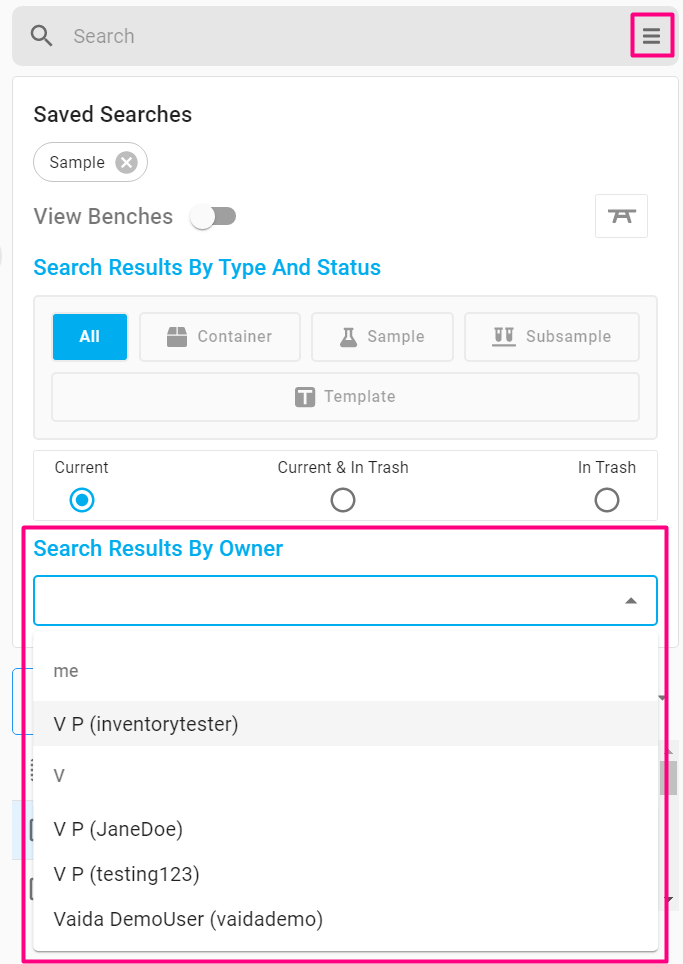Filter results by Container type
This screenshot has height=964, width=683.
click(219, 336)
